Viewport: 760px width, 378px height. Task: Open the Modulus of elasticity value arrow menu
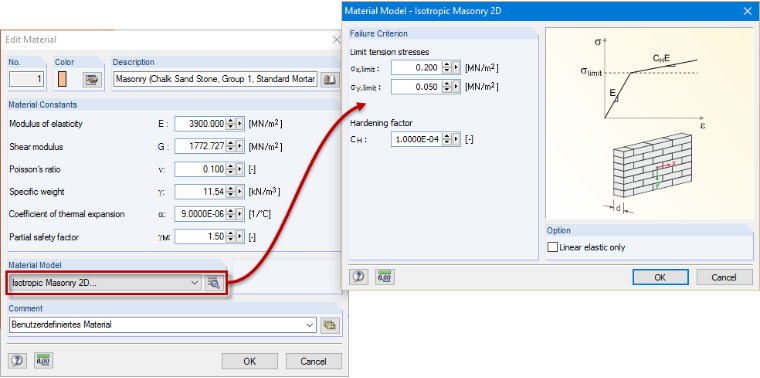[x=239, y=124]
